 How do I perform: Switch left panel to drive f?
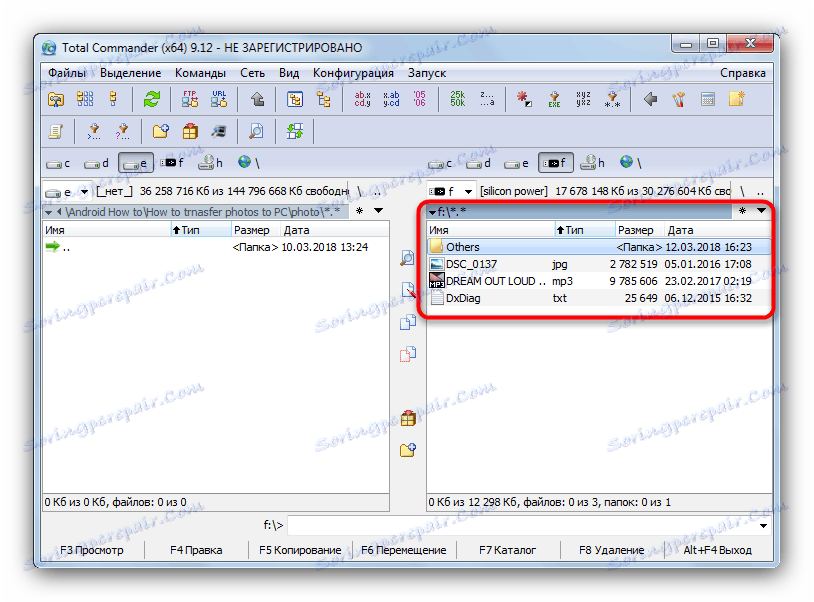pos(172,163)
